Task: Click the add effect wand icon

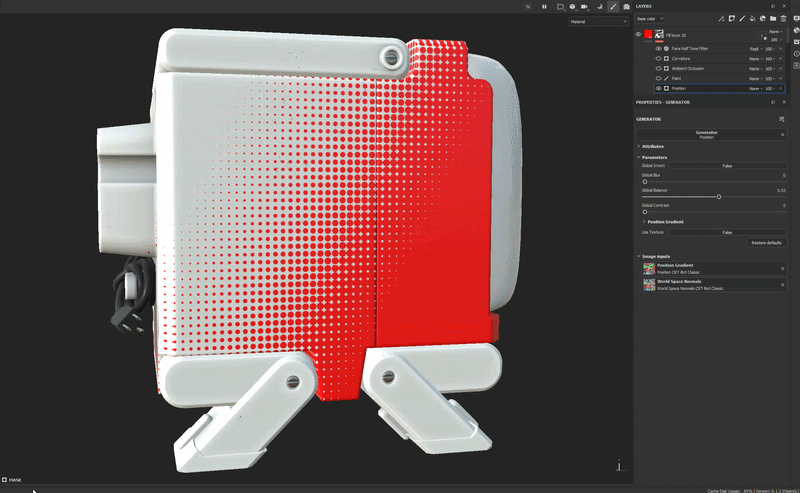Action: tap(721, 18)
